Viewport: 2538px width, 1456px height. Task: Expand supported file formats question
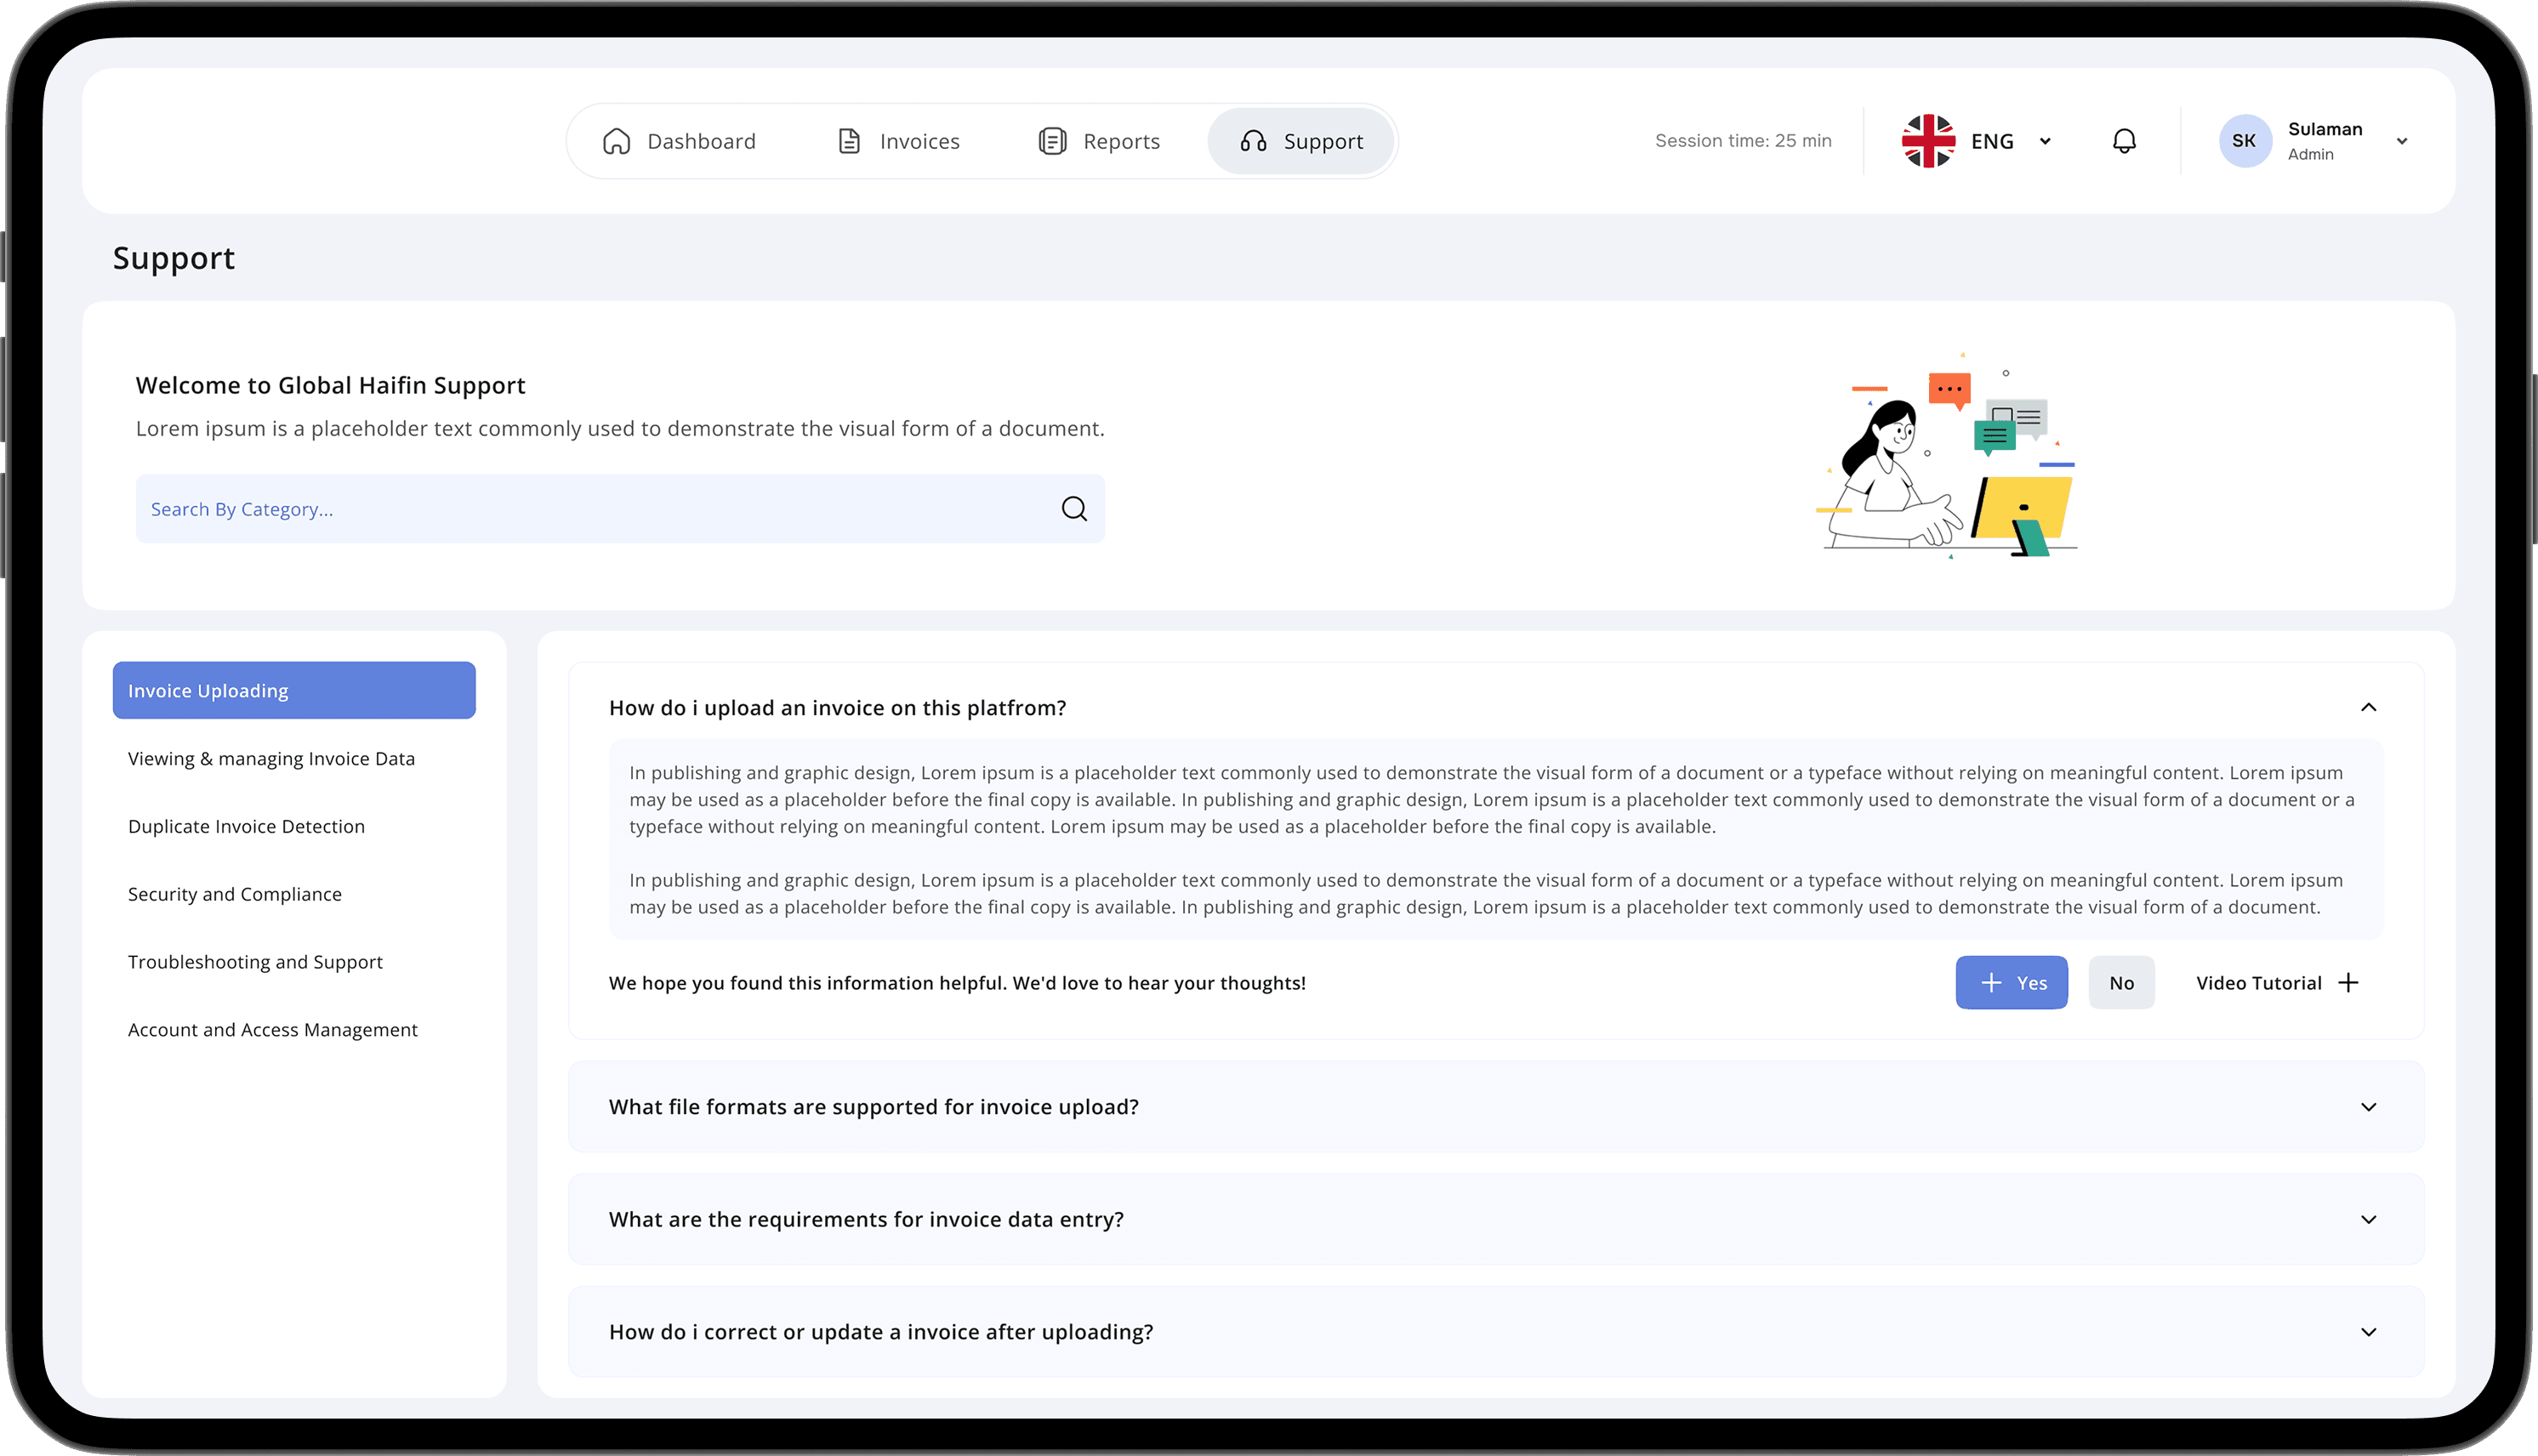pos(2368,1107)
